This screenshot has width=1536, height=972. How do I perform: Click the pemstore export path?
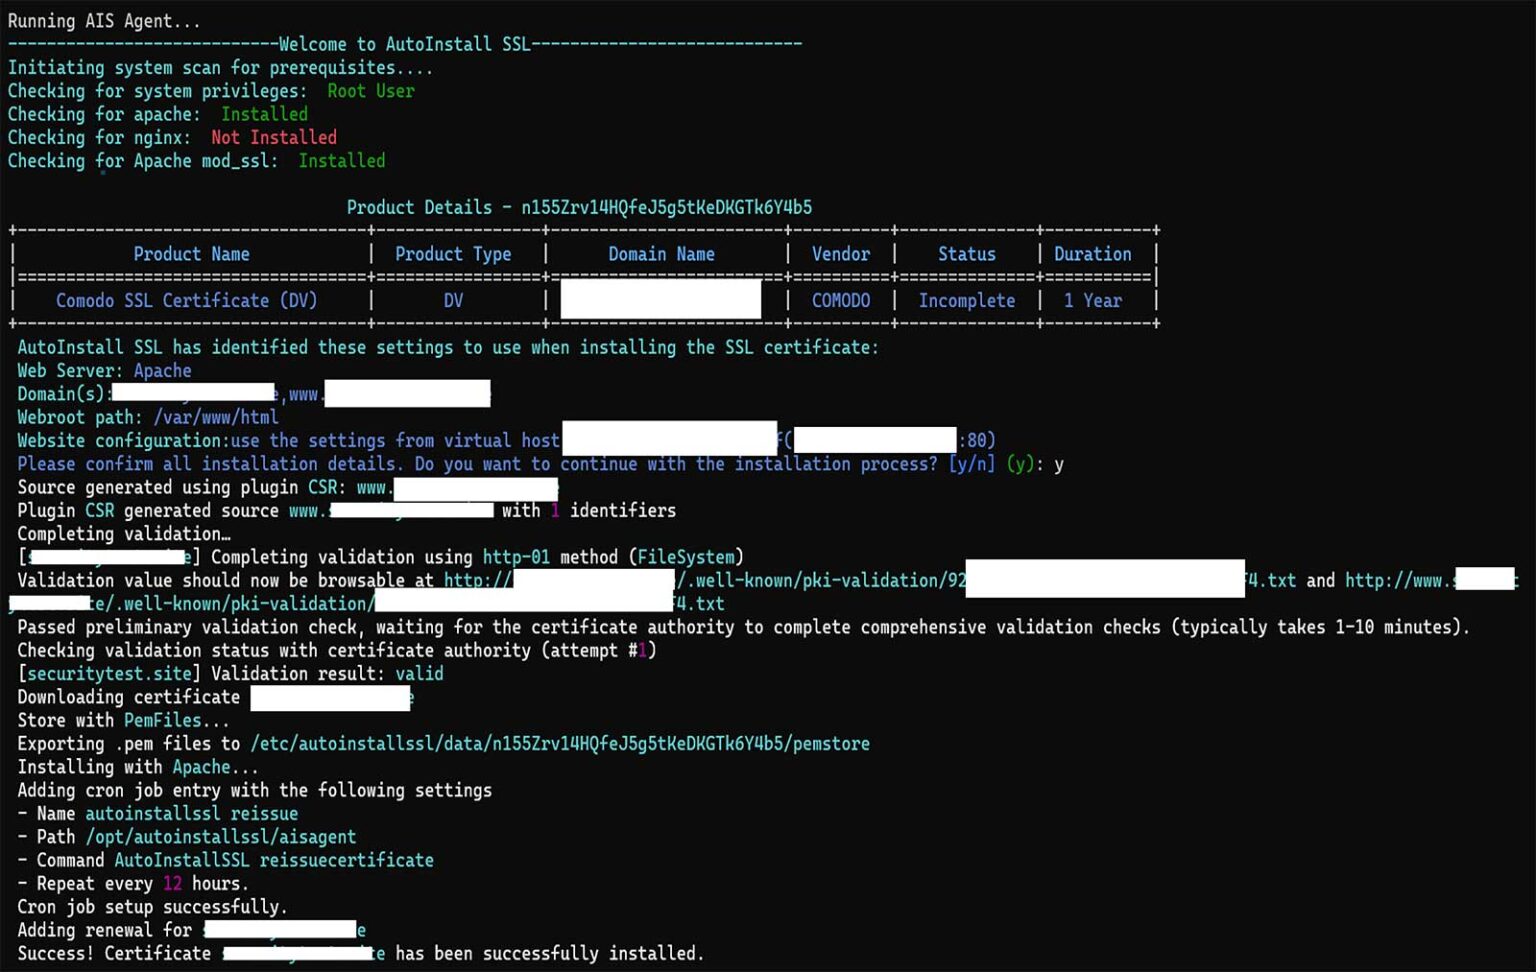(x=560, y=743)
